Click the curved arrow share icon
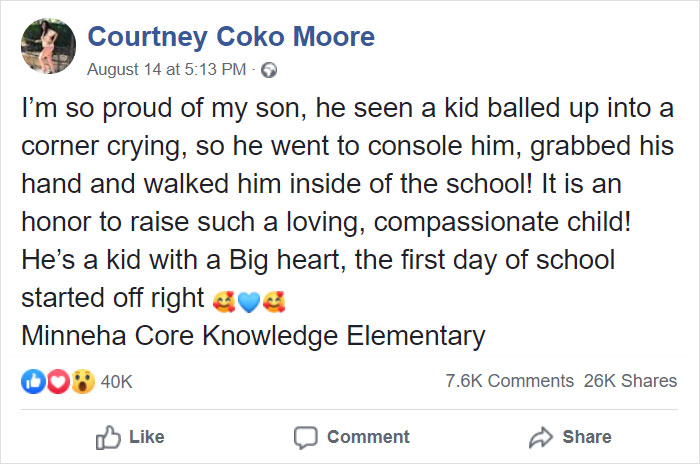 (542, 437)
